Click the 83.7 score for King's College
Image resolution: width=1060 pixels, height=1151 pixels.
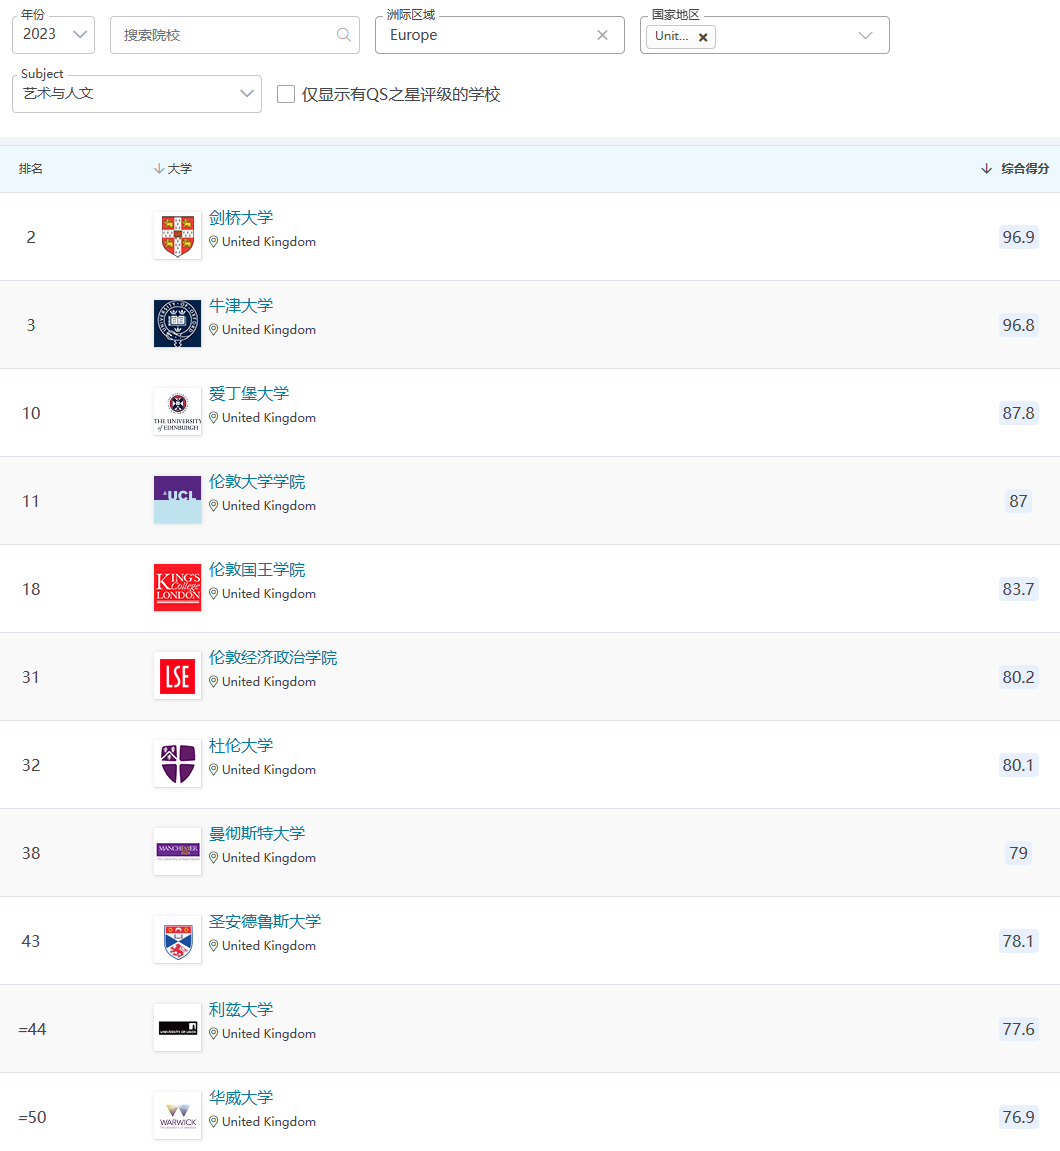point(1018,589)
